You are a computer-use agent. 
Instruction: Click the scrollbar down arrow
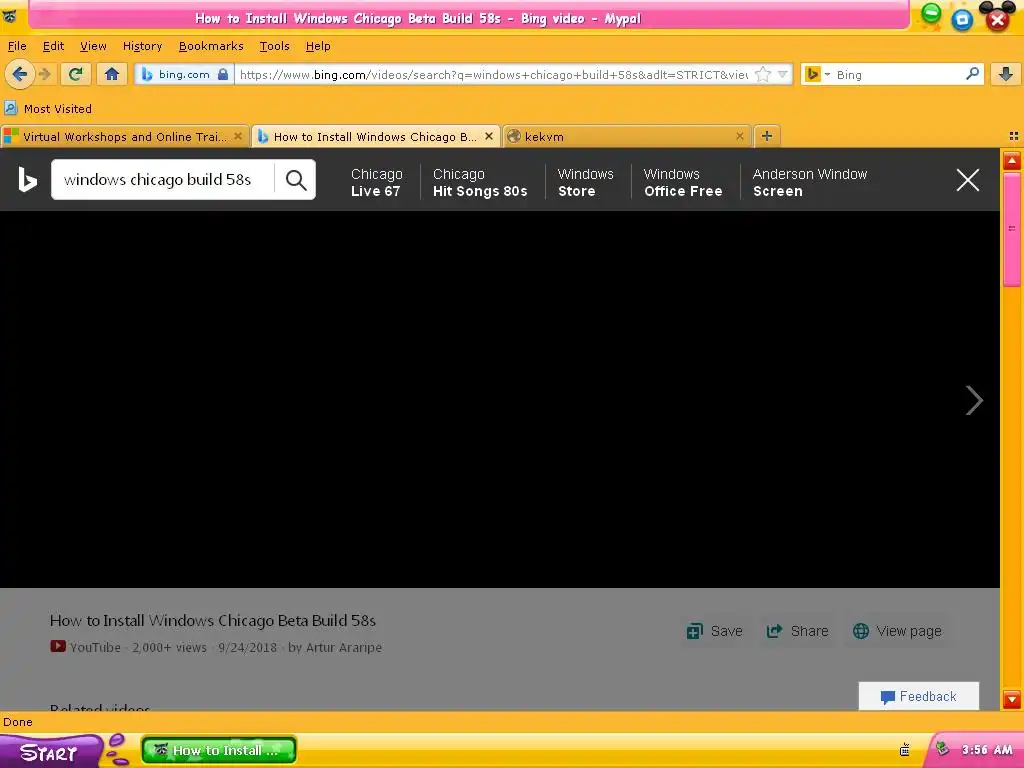click(x=1012, y=700)
